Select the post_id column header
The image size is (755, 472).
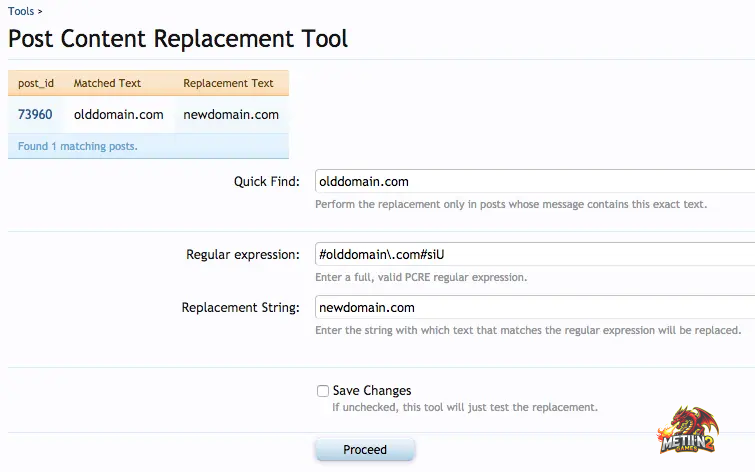click(36, 83)
